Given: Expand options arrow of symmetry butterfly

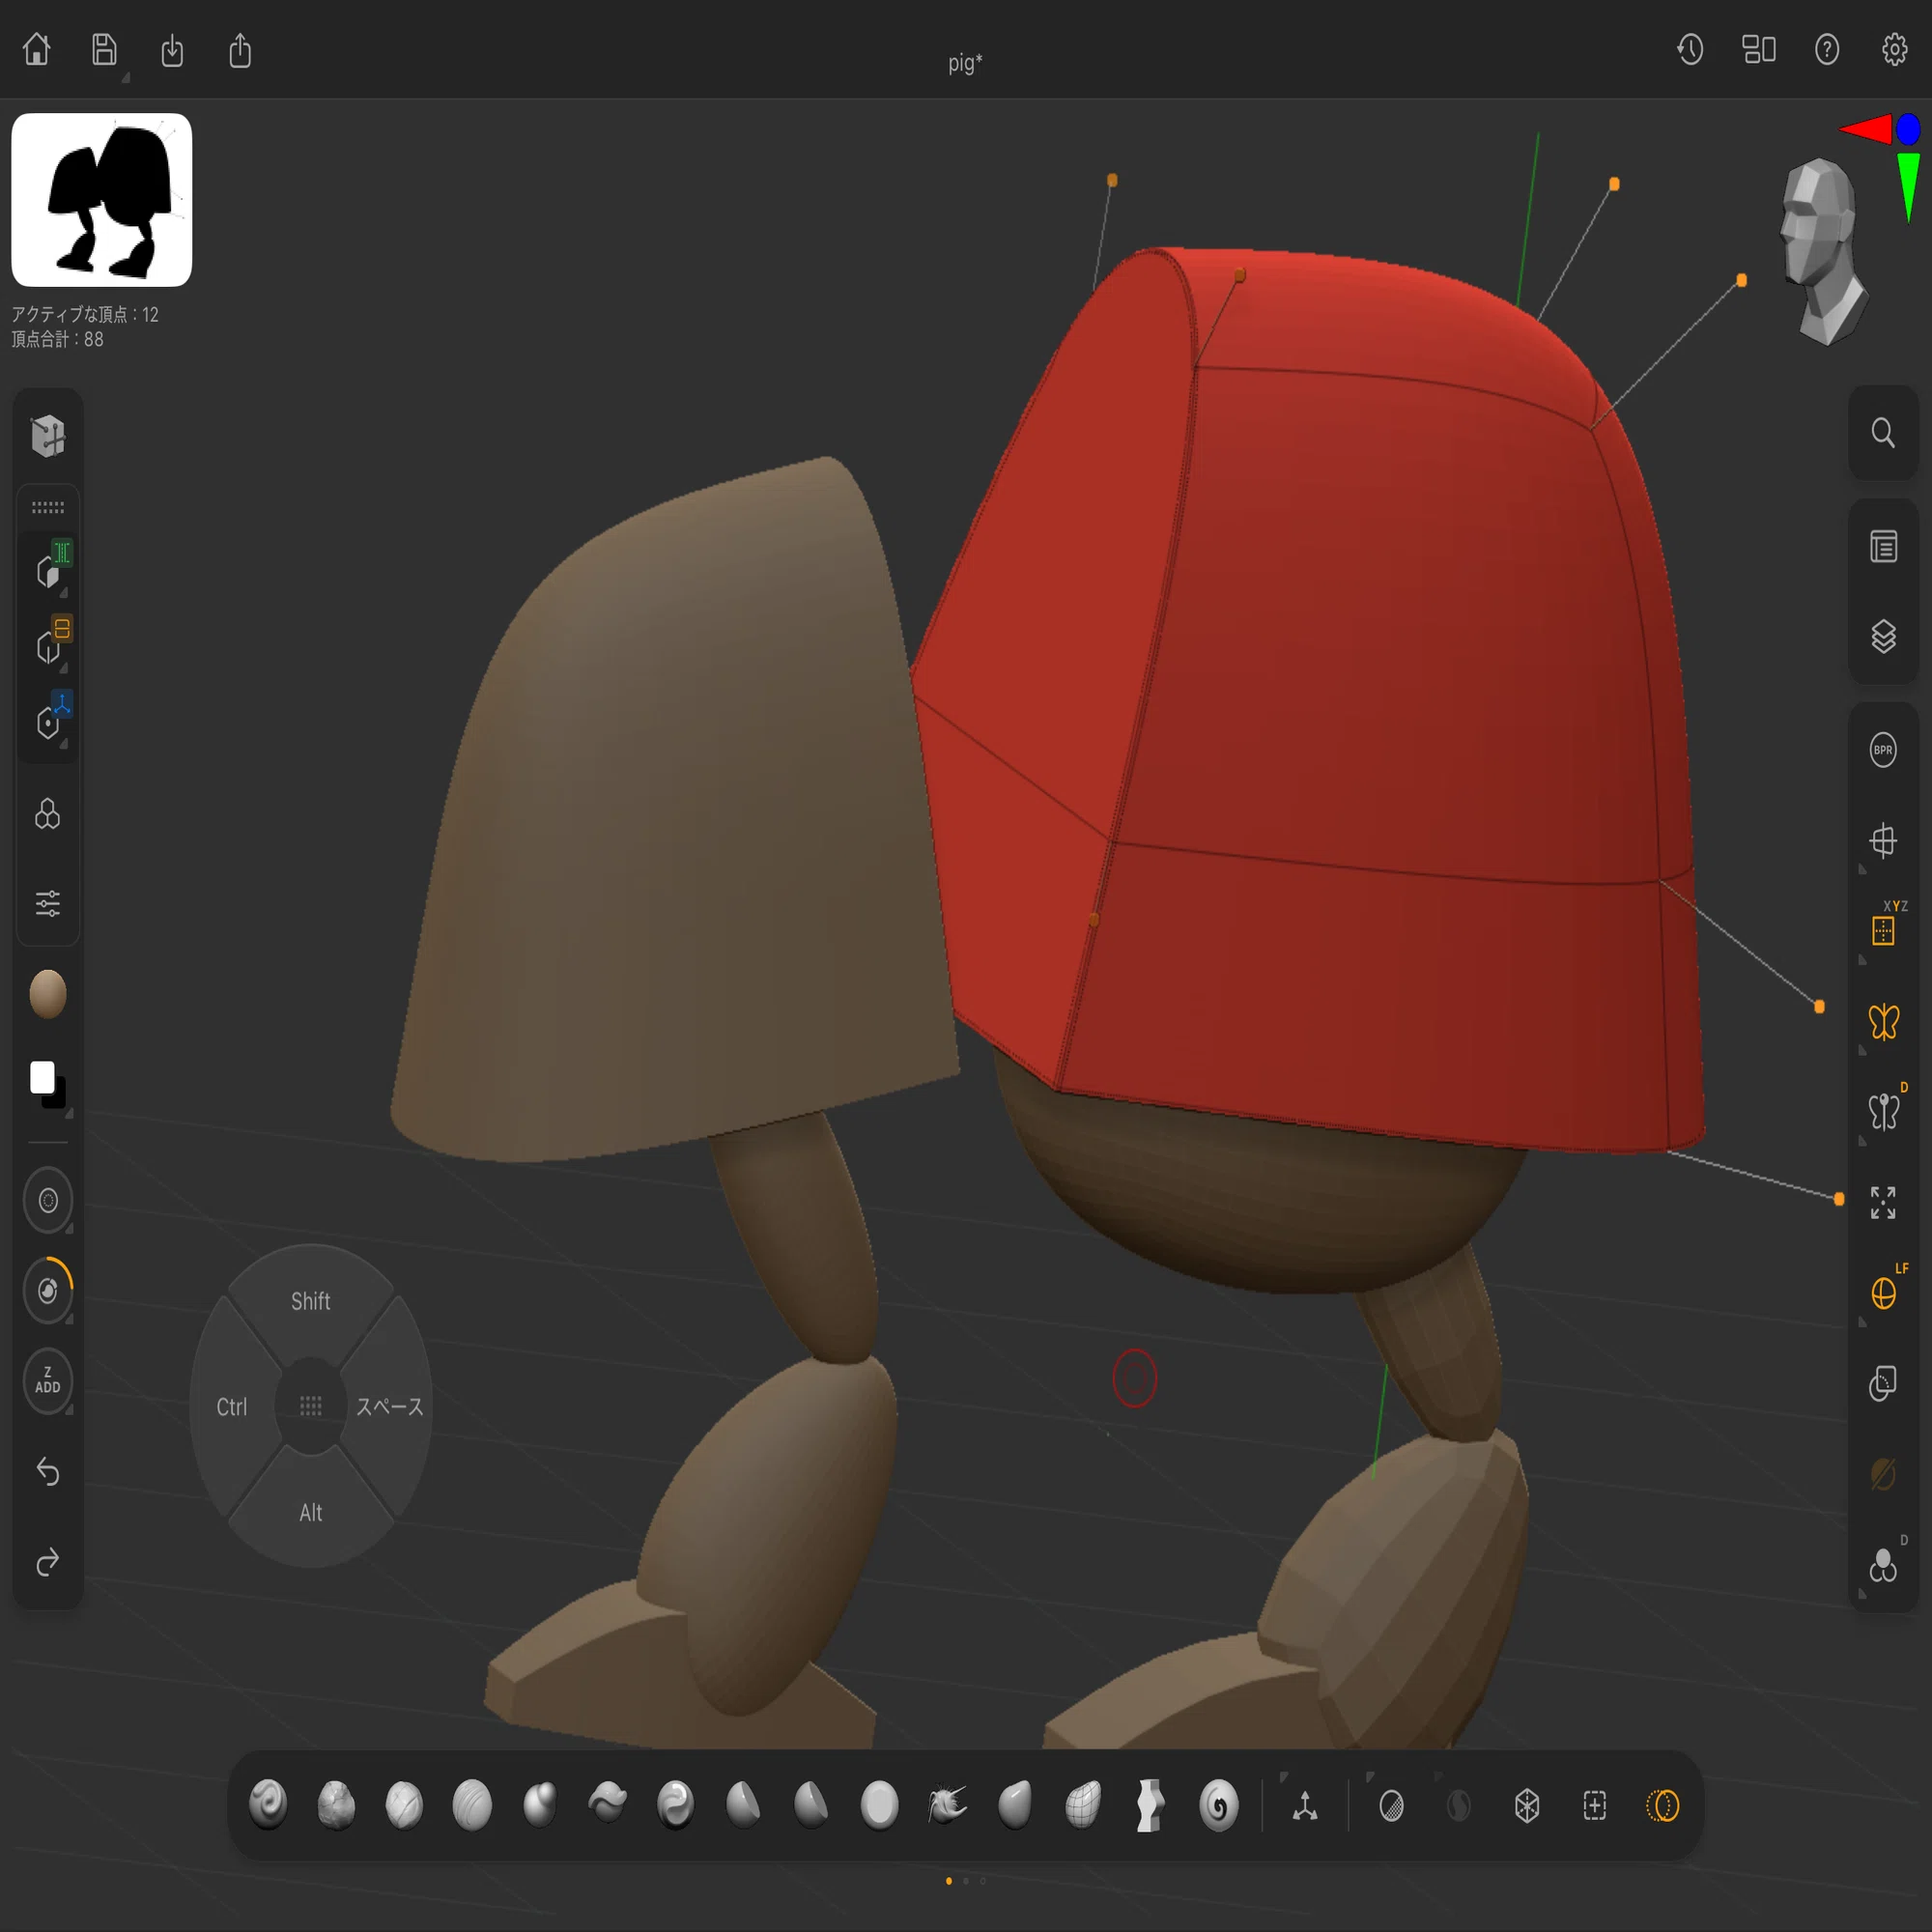Looking at the screenshot, I should pos(1862,1051).
